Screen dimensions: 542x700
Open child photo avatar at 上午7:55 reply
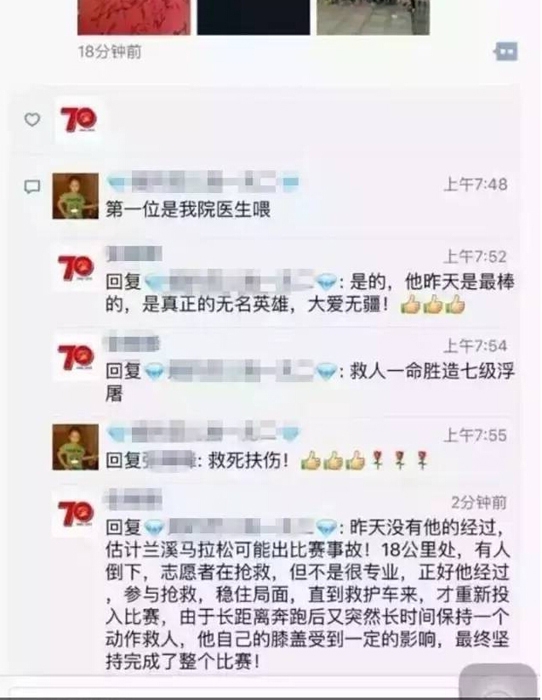pos(75,447)
